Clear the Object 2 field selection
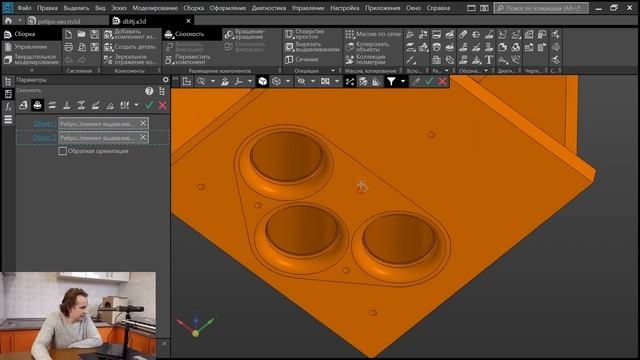Viewport: 640px width, 360px height. pyautogui.click(x=143, y=138)
